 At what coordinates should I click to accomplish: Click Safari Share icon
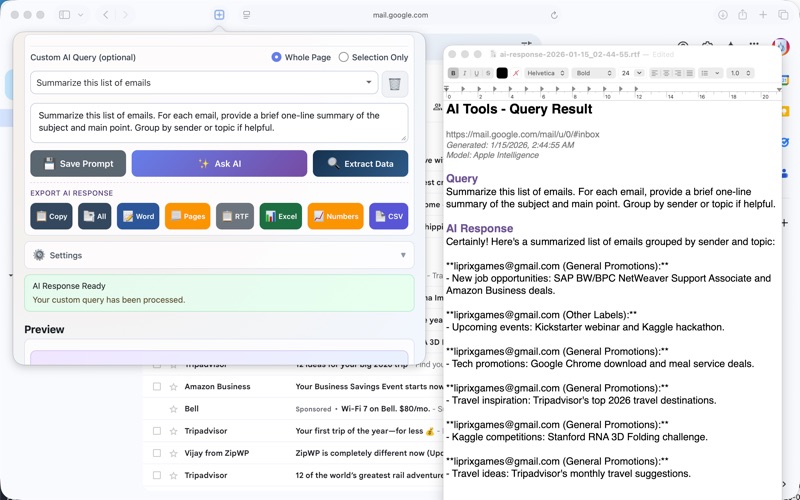743,15
